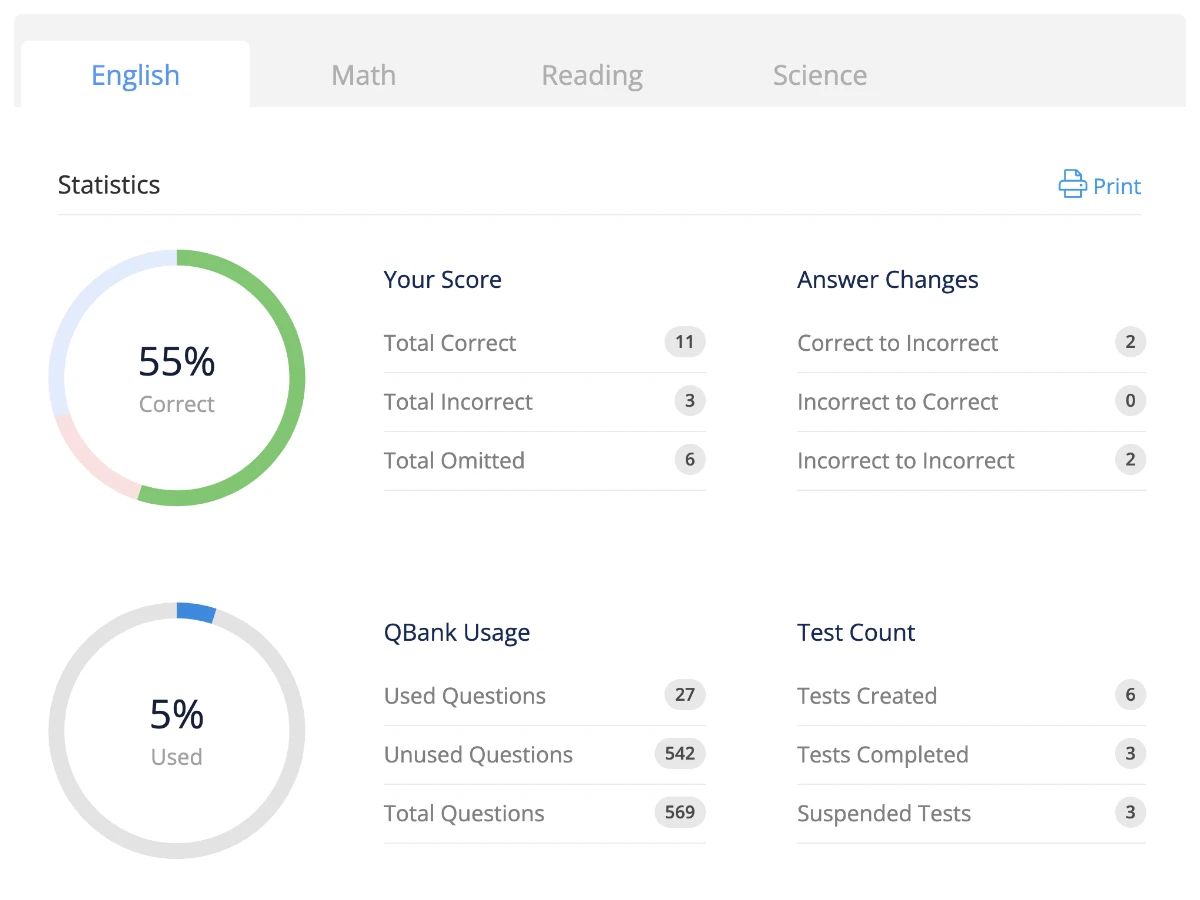Click the Total Omitted count badge
This screenshot has height=900, width=1200.
[x=690, y=460]
